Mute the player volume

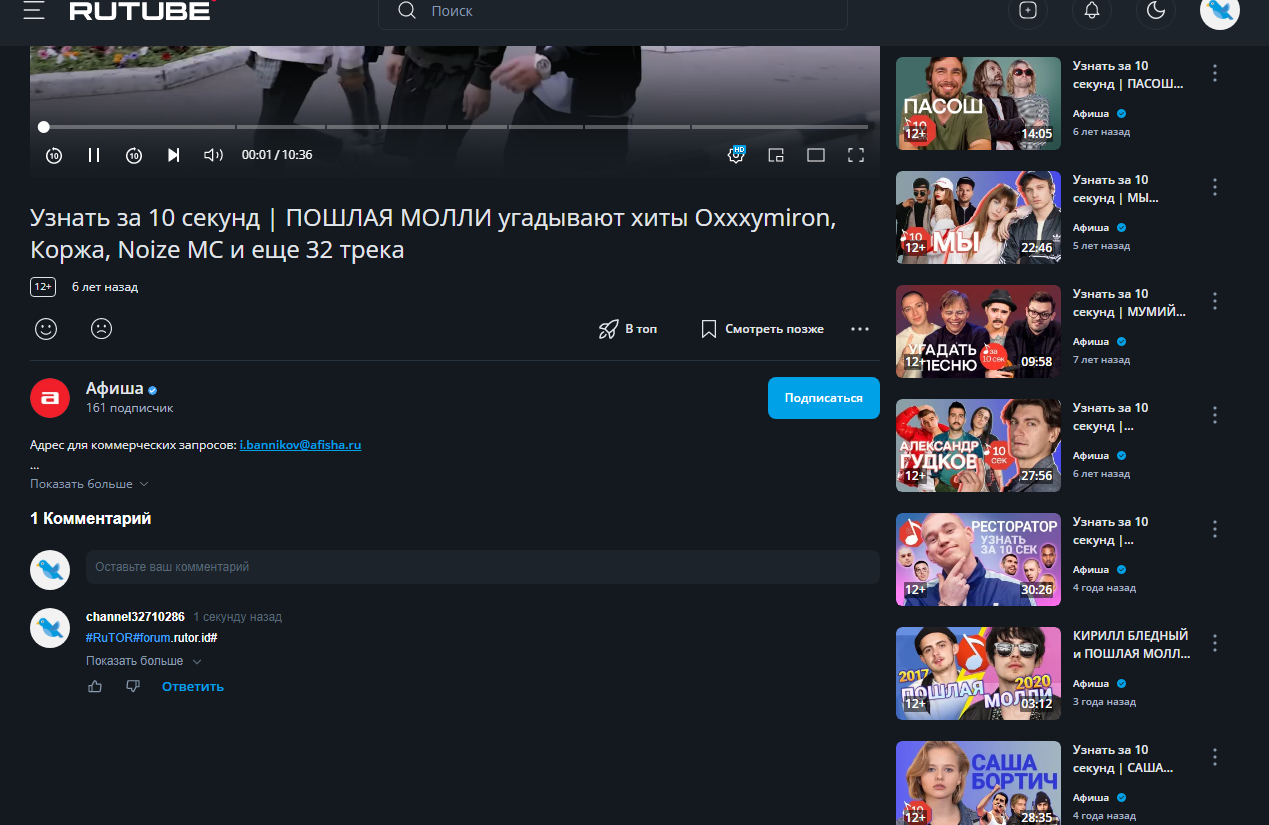213,155
